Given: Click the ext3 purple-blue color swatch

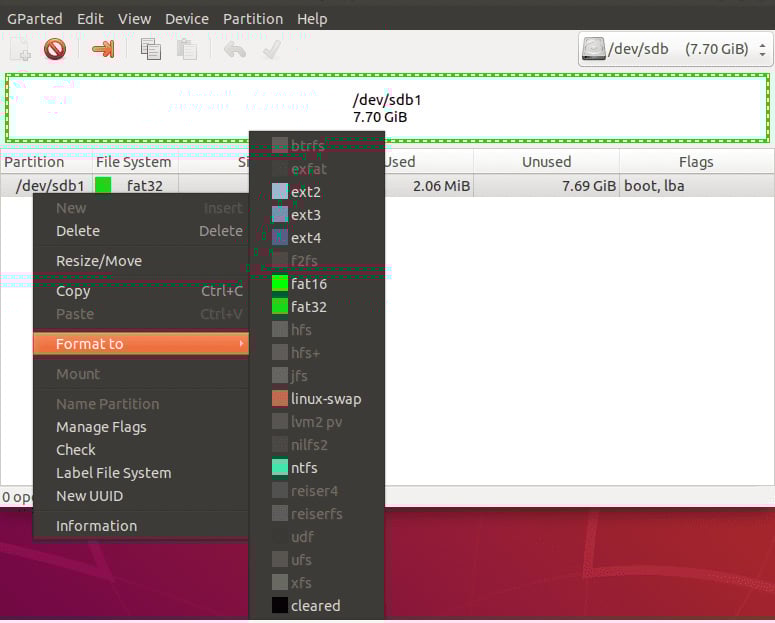Looking at the screenshot, I should coord(280,214).
